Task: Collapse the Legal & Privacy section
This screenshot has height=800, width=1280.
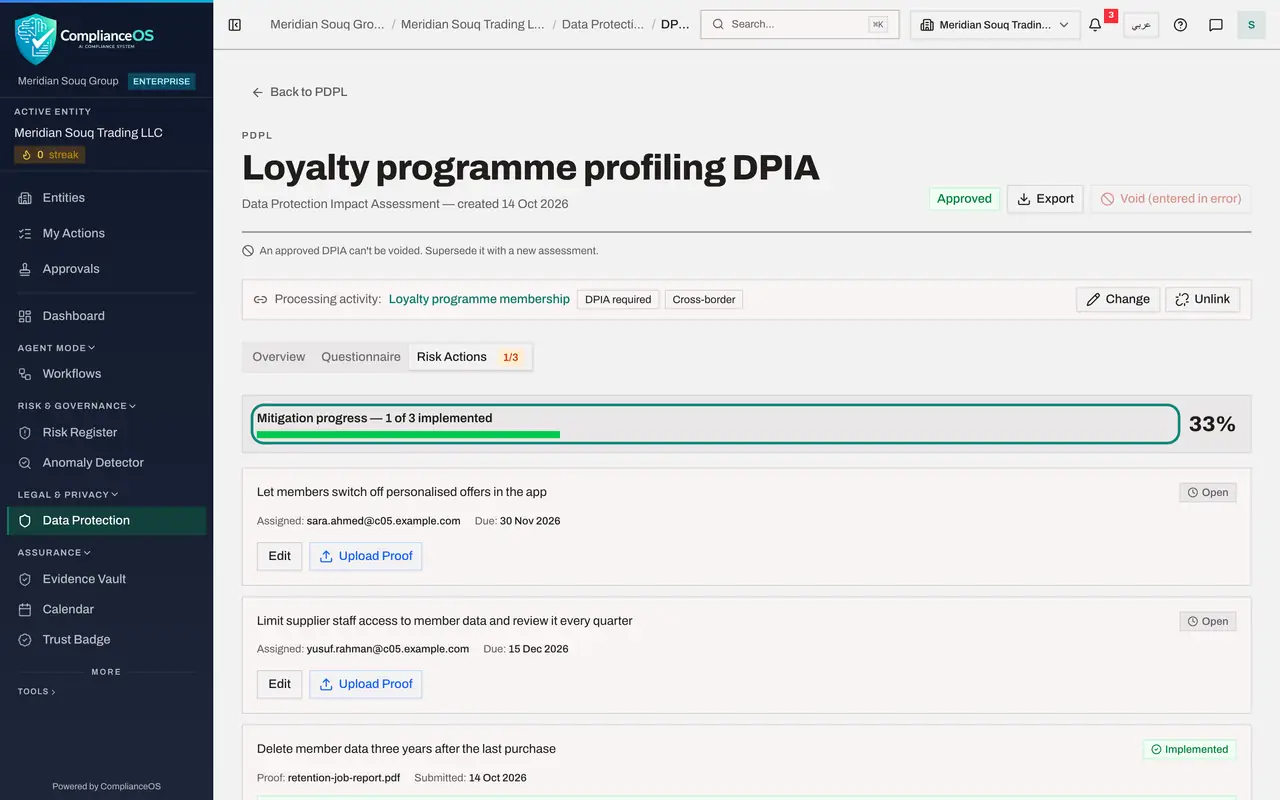Action: click(x=67, y=494)
